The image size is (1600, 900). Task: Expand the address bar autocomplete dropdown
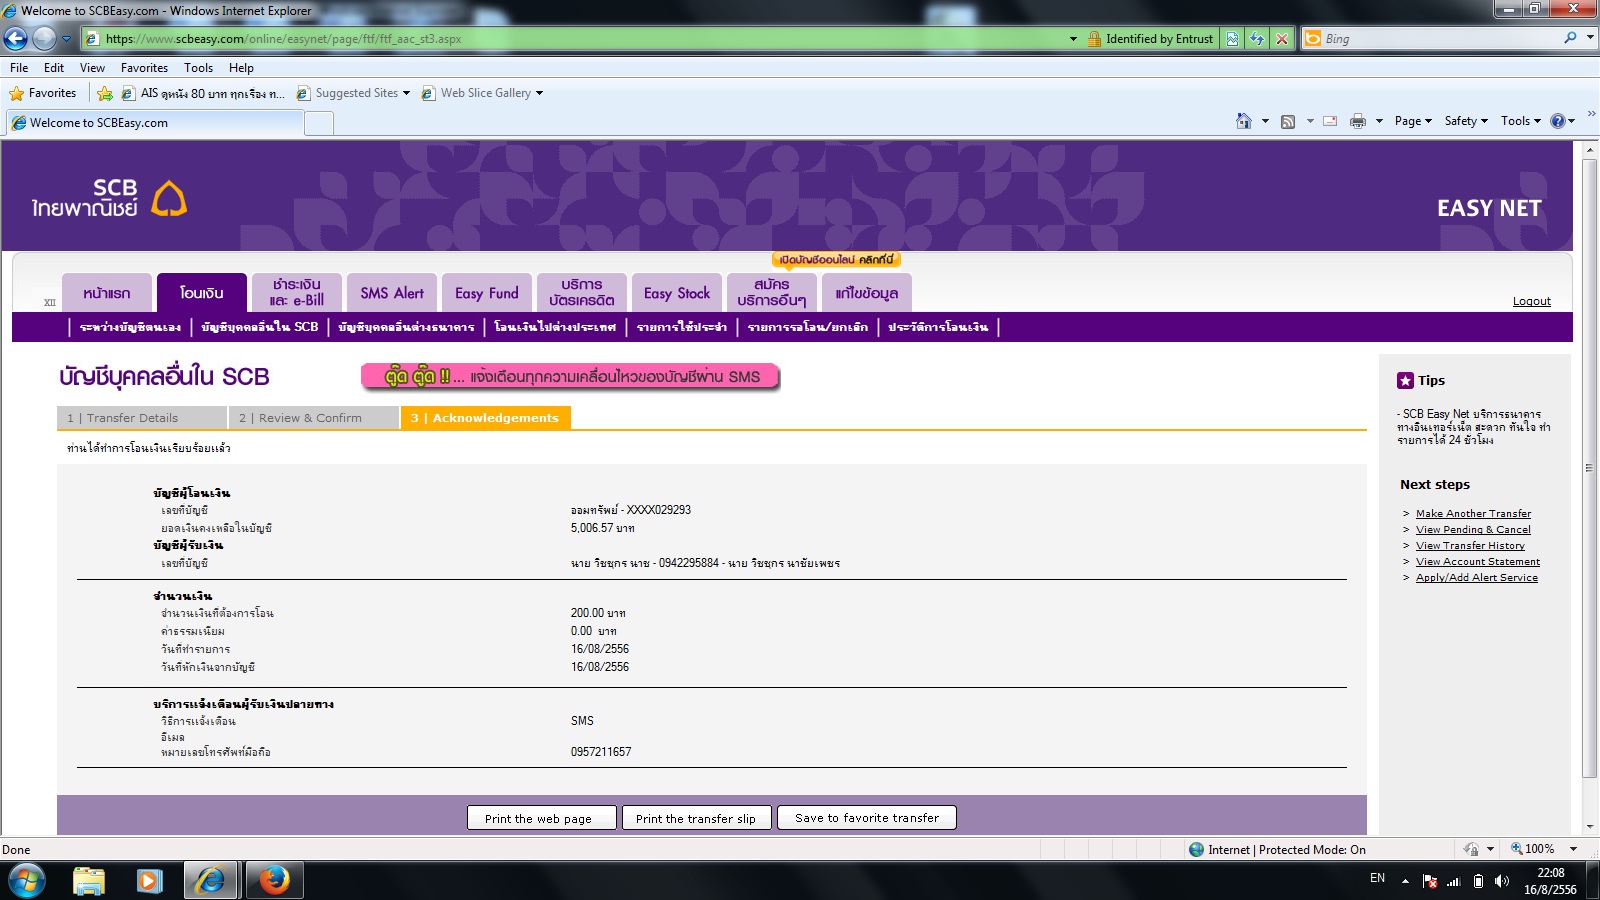point(1073,39)
